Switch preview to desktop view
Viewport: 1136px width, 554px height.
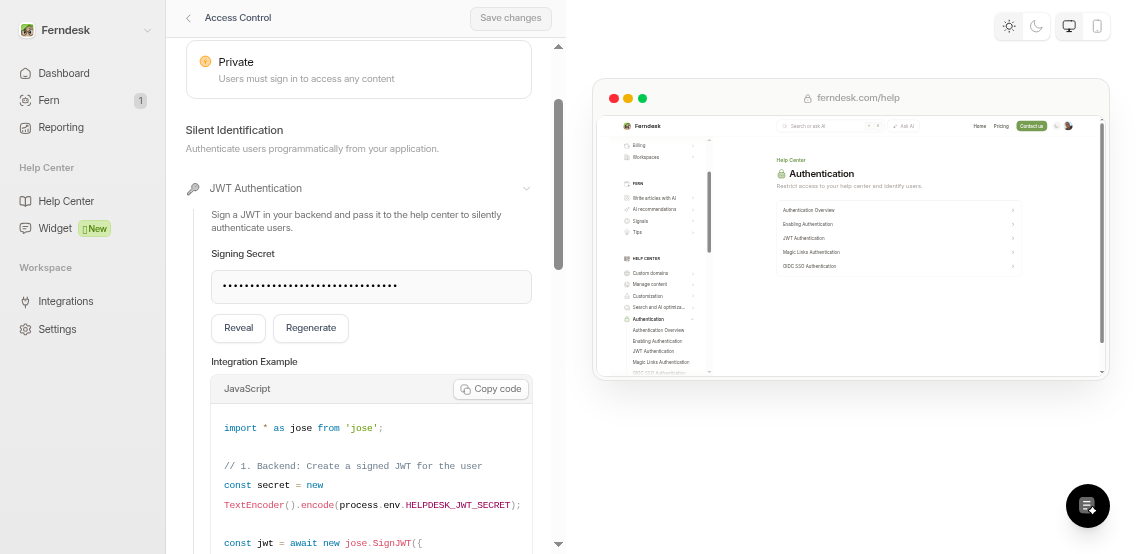pos(1069,27)
